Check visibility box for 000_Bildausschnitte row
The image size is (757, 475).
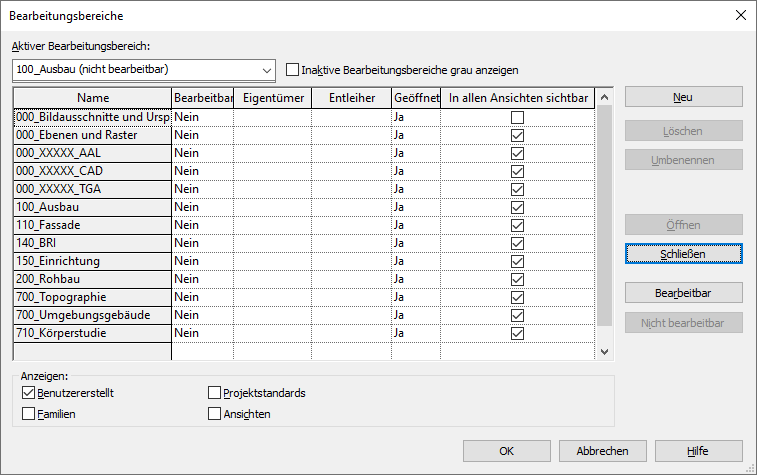click(x=517, y=117)
